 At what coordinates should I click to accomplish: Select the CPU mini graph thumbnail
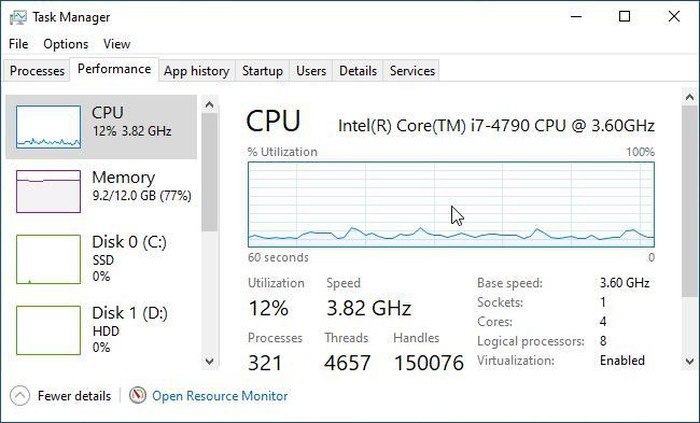[x=48, y=126]
